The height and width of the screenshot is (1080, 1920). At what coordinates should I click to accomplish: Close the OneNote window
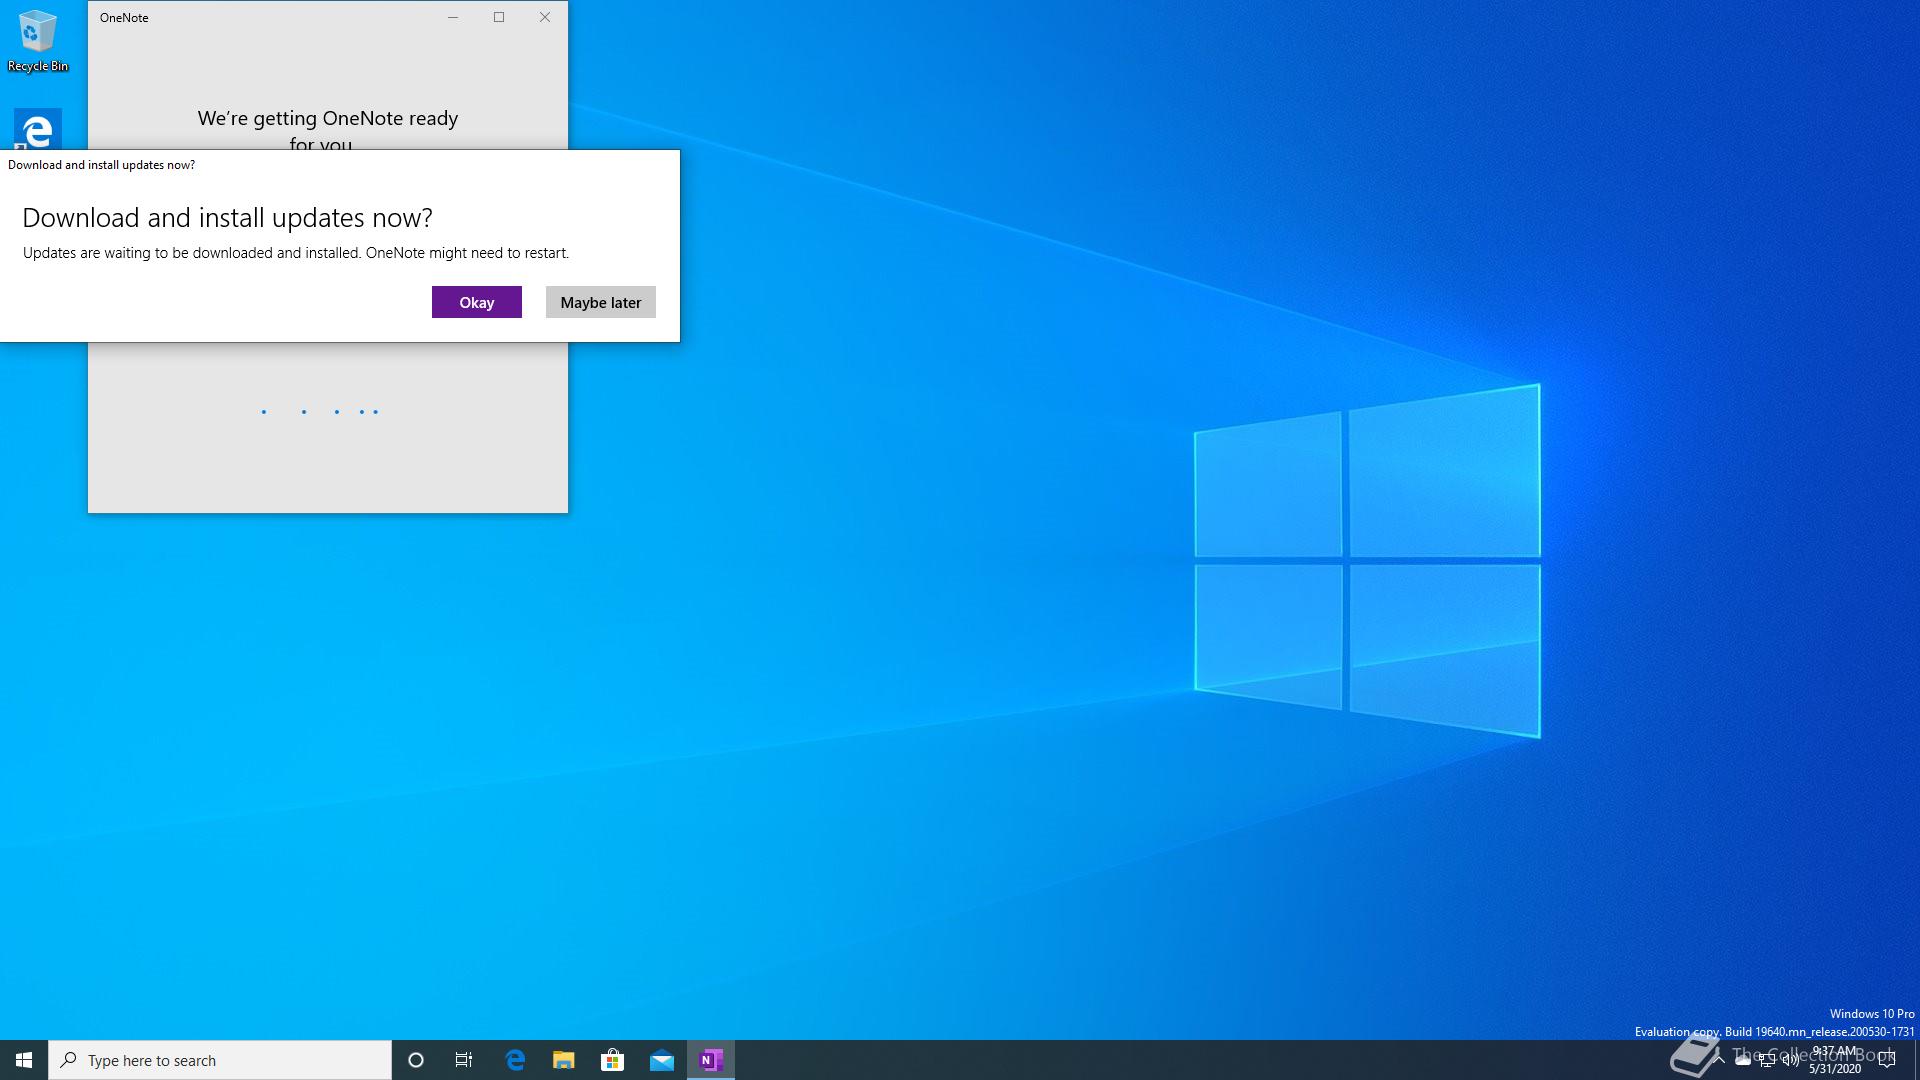coord(545,17)
